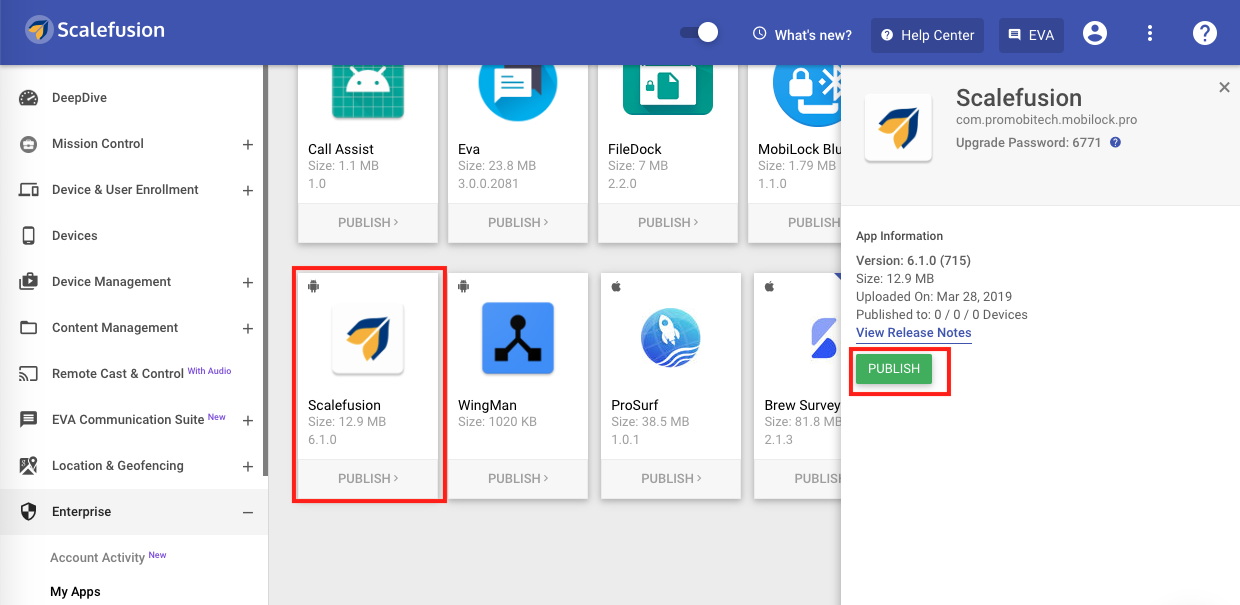Viewport: 1240px width, 605px height.
Task: Click Apple platform icon on Brew Survey card
Action: point(770,287)
